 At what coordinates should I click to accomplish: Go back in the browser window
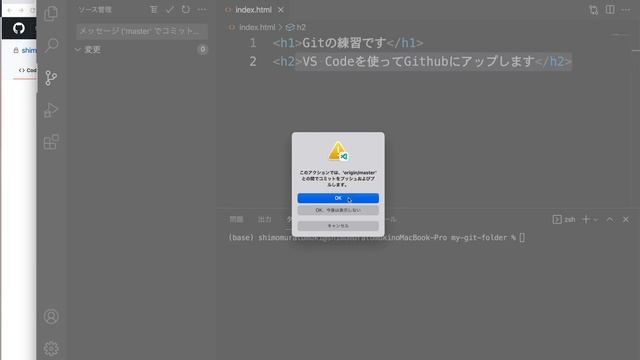tap(10, 10)
